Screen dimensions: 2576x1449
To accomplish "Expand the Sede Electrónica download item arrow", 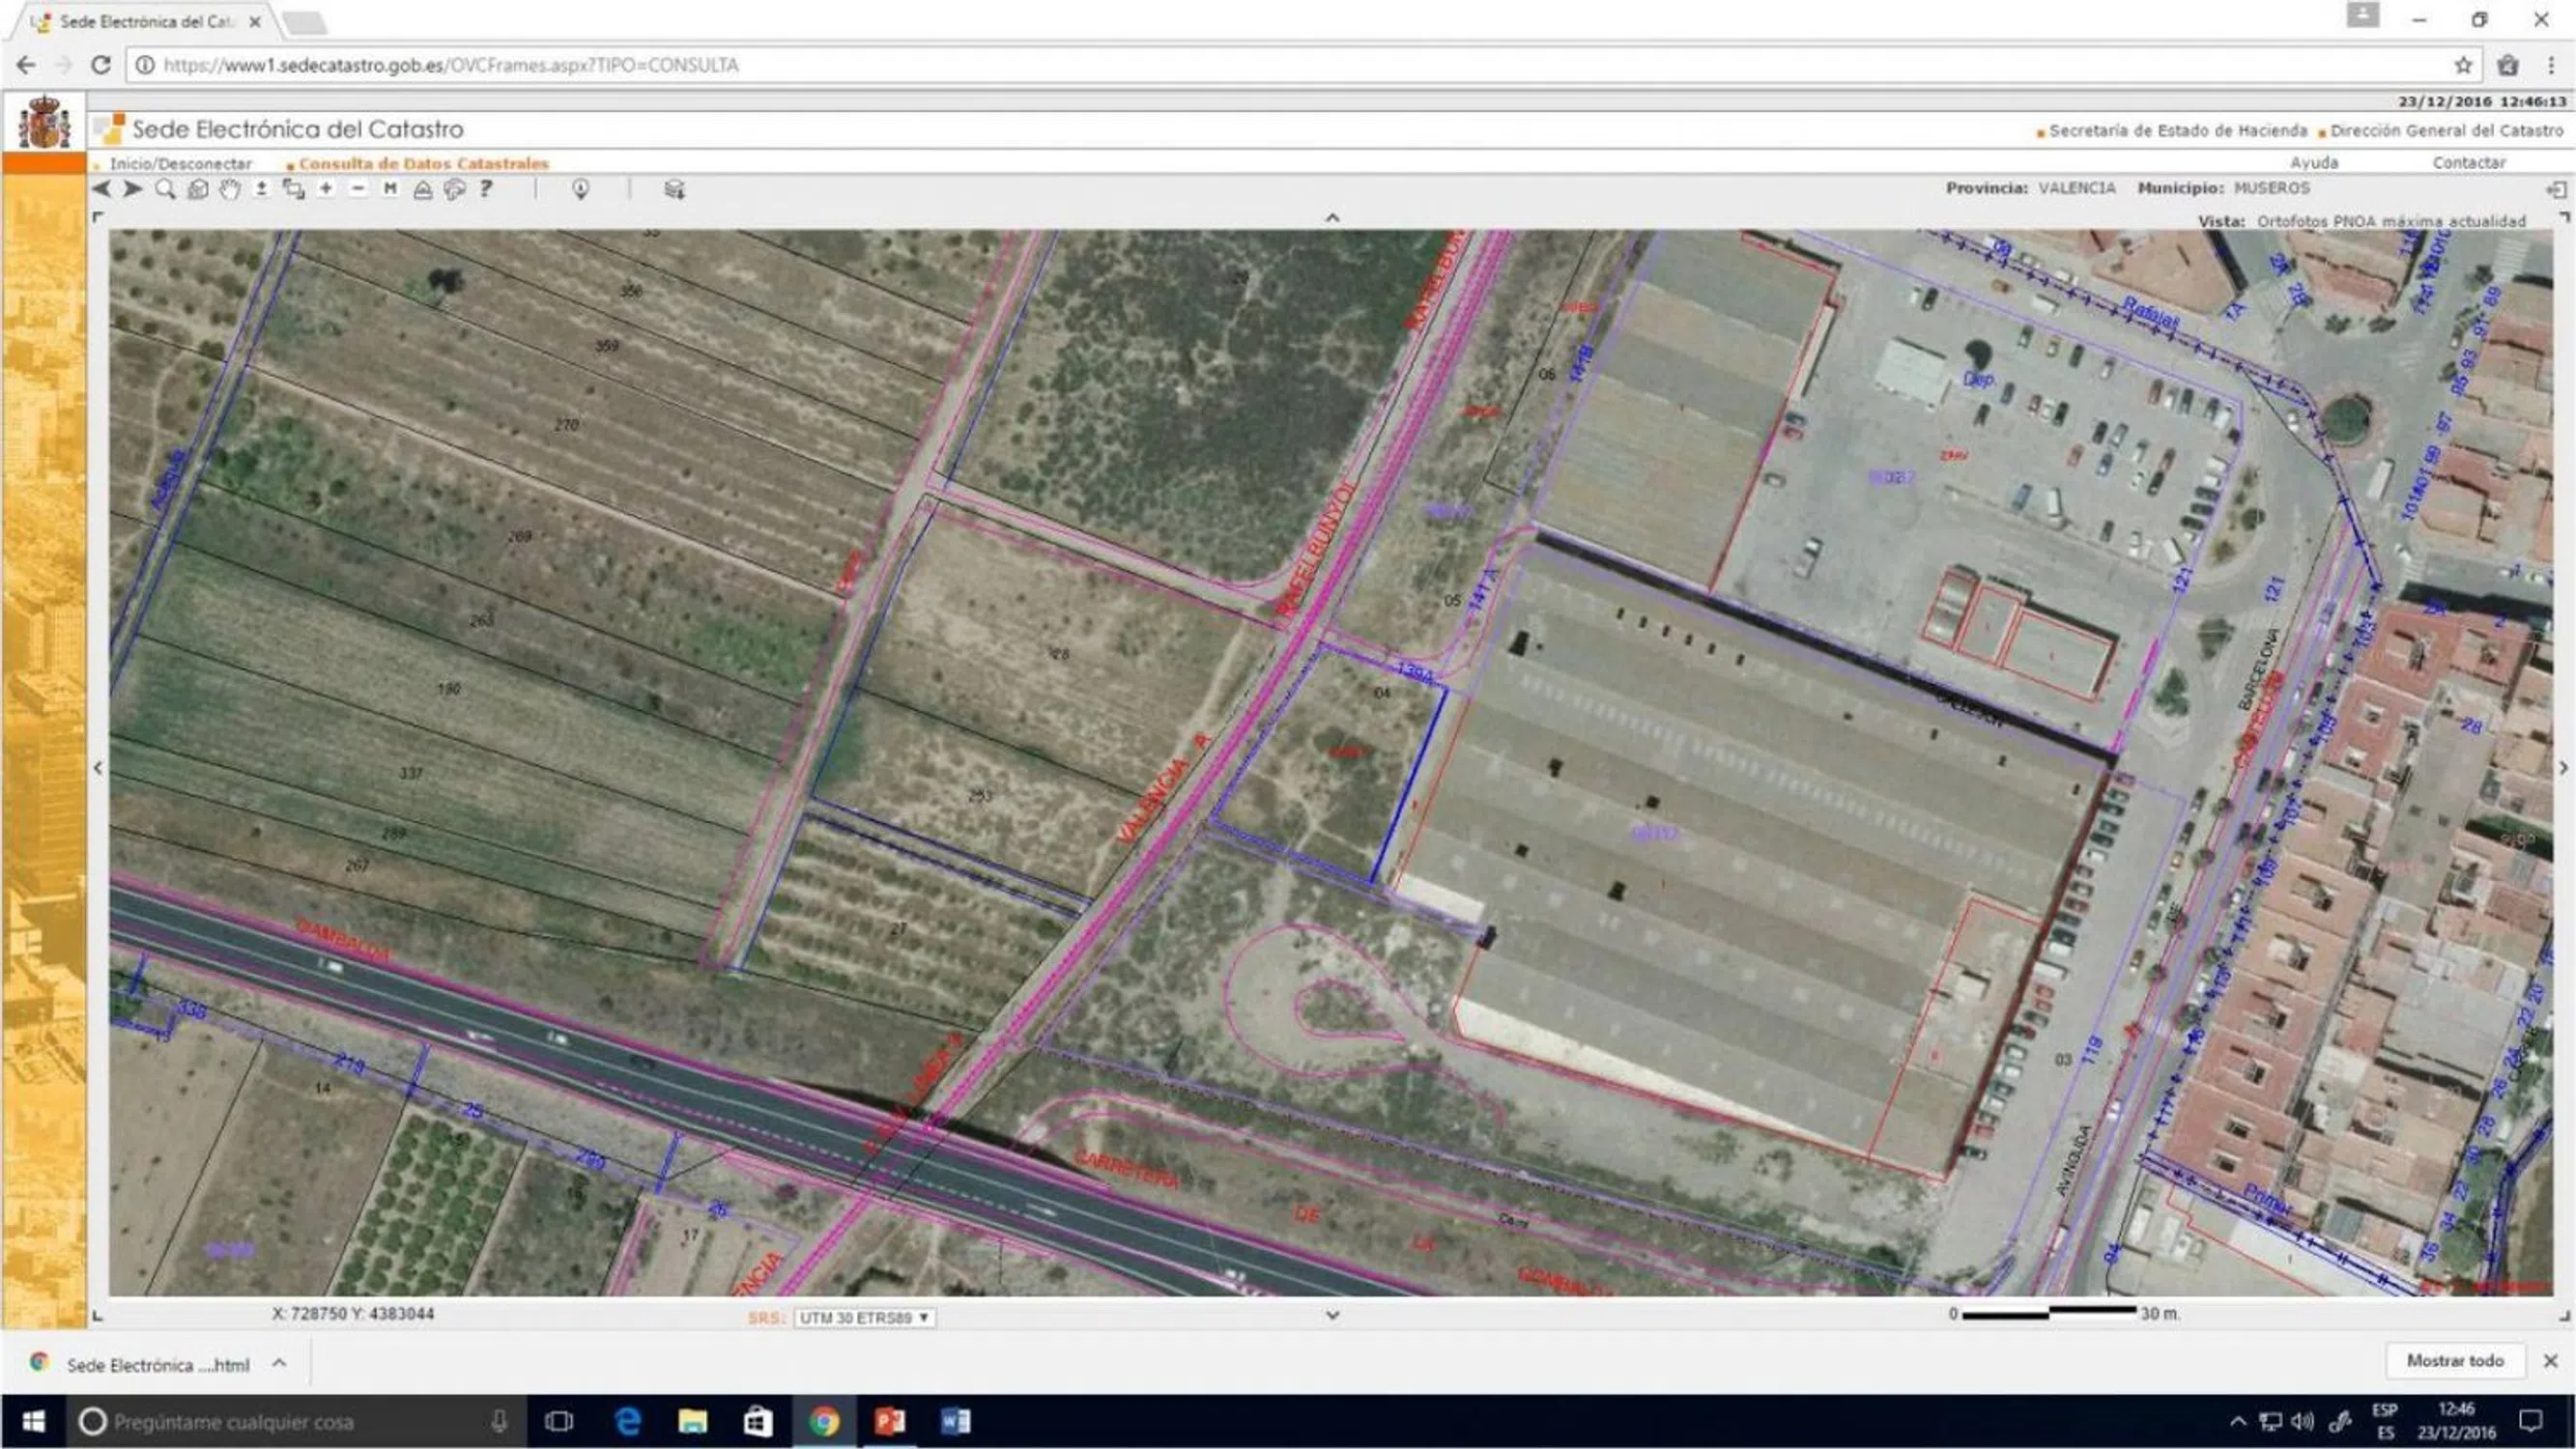I will [280, 1363].
